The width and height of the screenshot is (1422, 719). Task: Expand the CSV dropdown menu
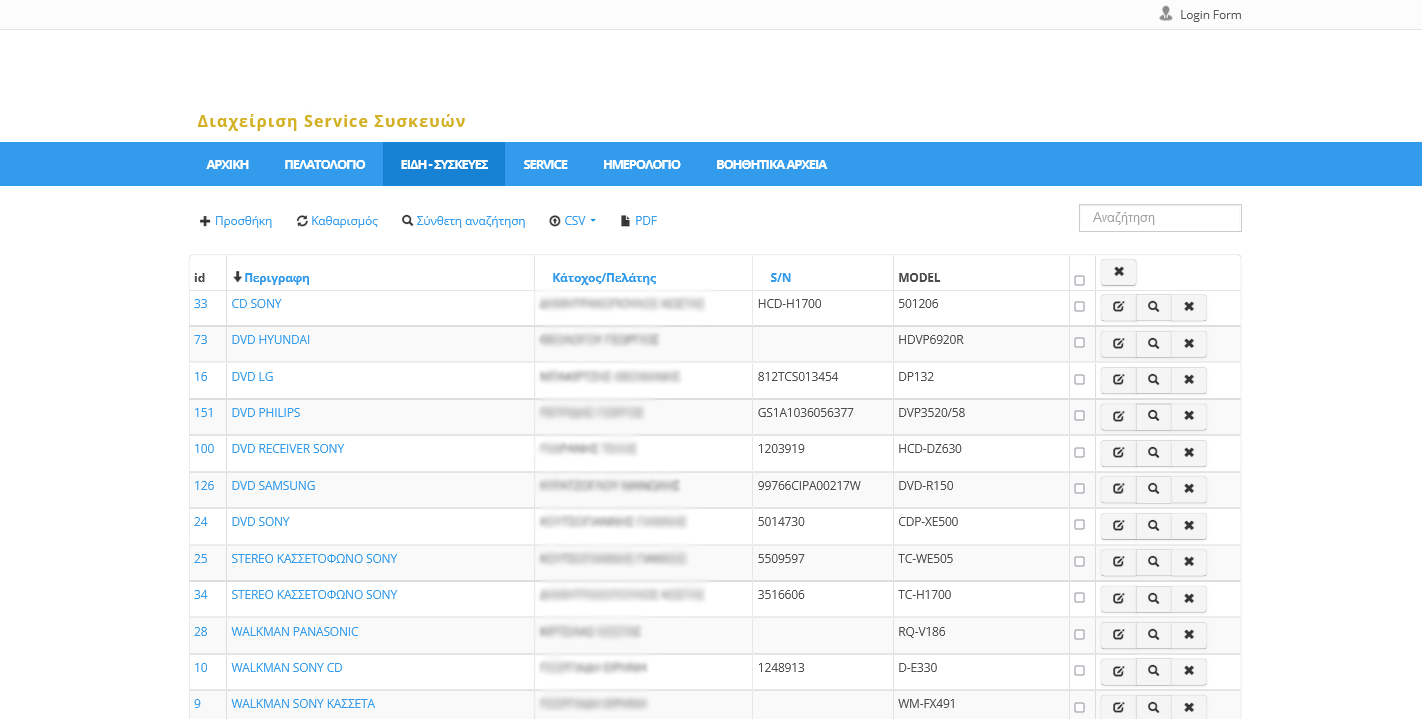pyautogui.click(x=573, y=221)
